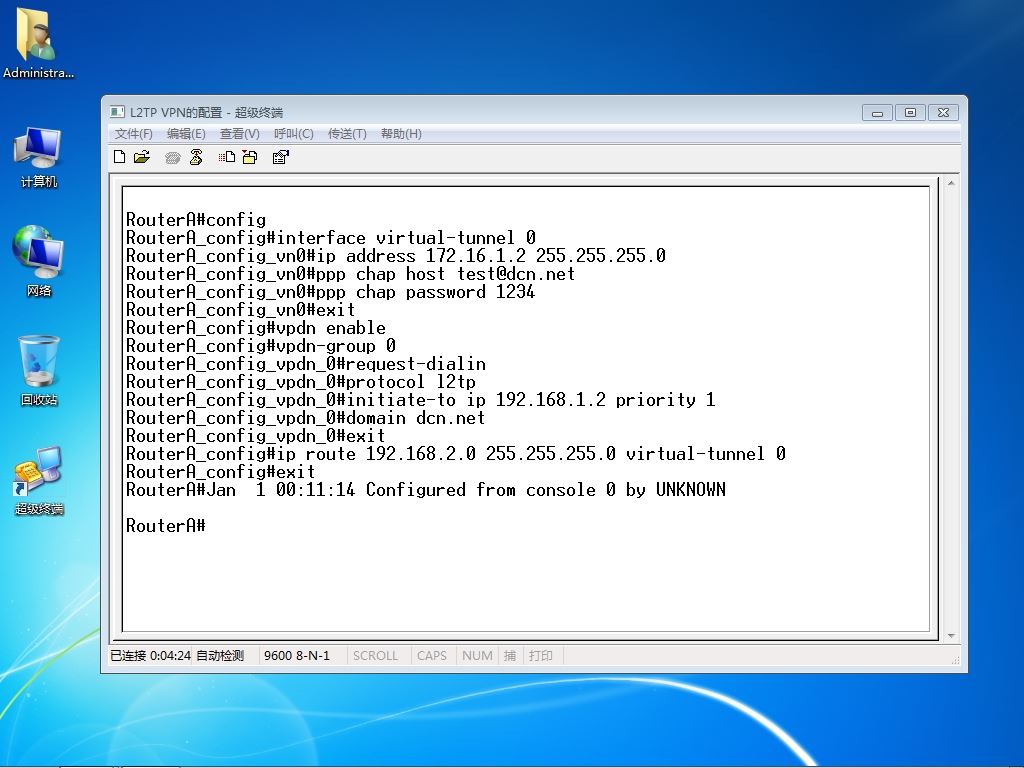Click the 'ppp chap host test@dcn.net' line

pyautogui.click(x=351, y=274)
